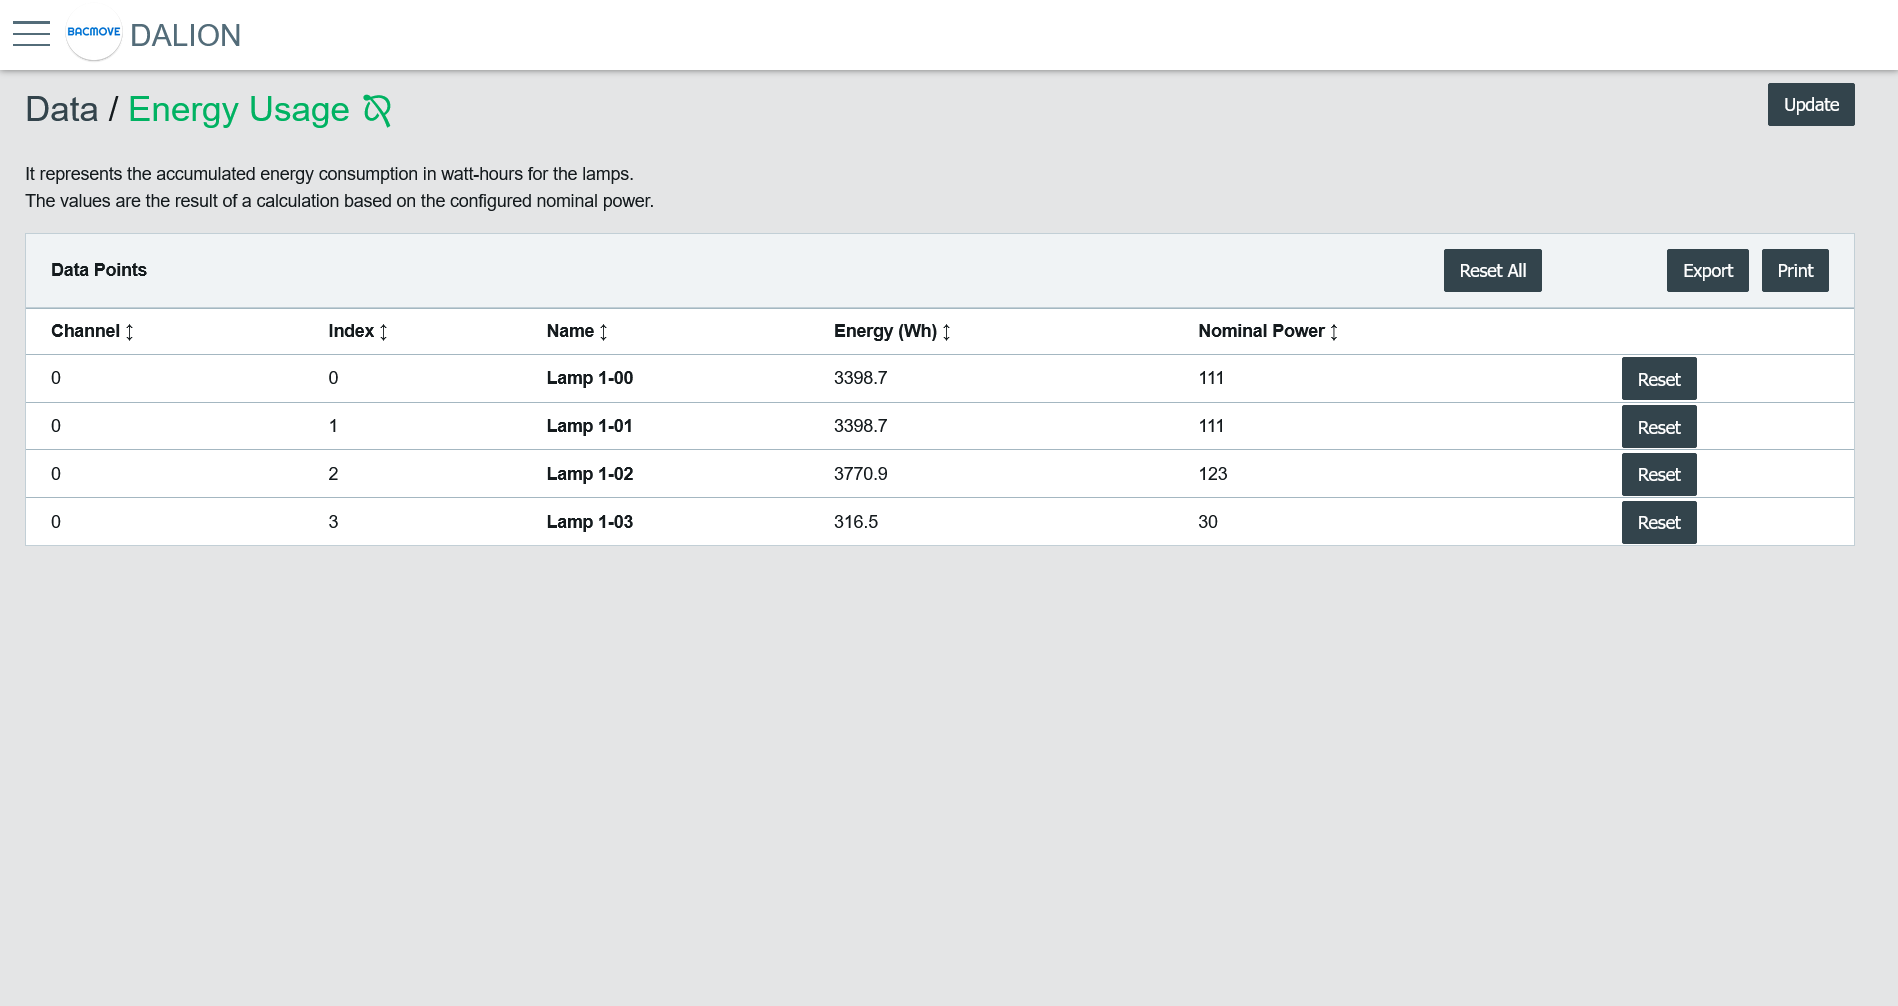1898x1006 pixels.
Task: Select the Lamp 1-02 name cell
Action: coord(589,474)
